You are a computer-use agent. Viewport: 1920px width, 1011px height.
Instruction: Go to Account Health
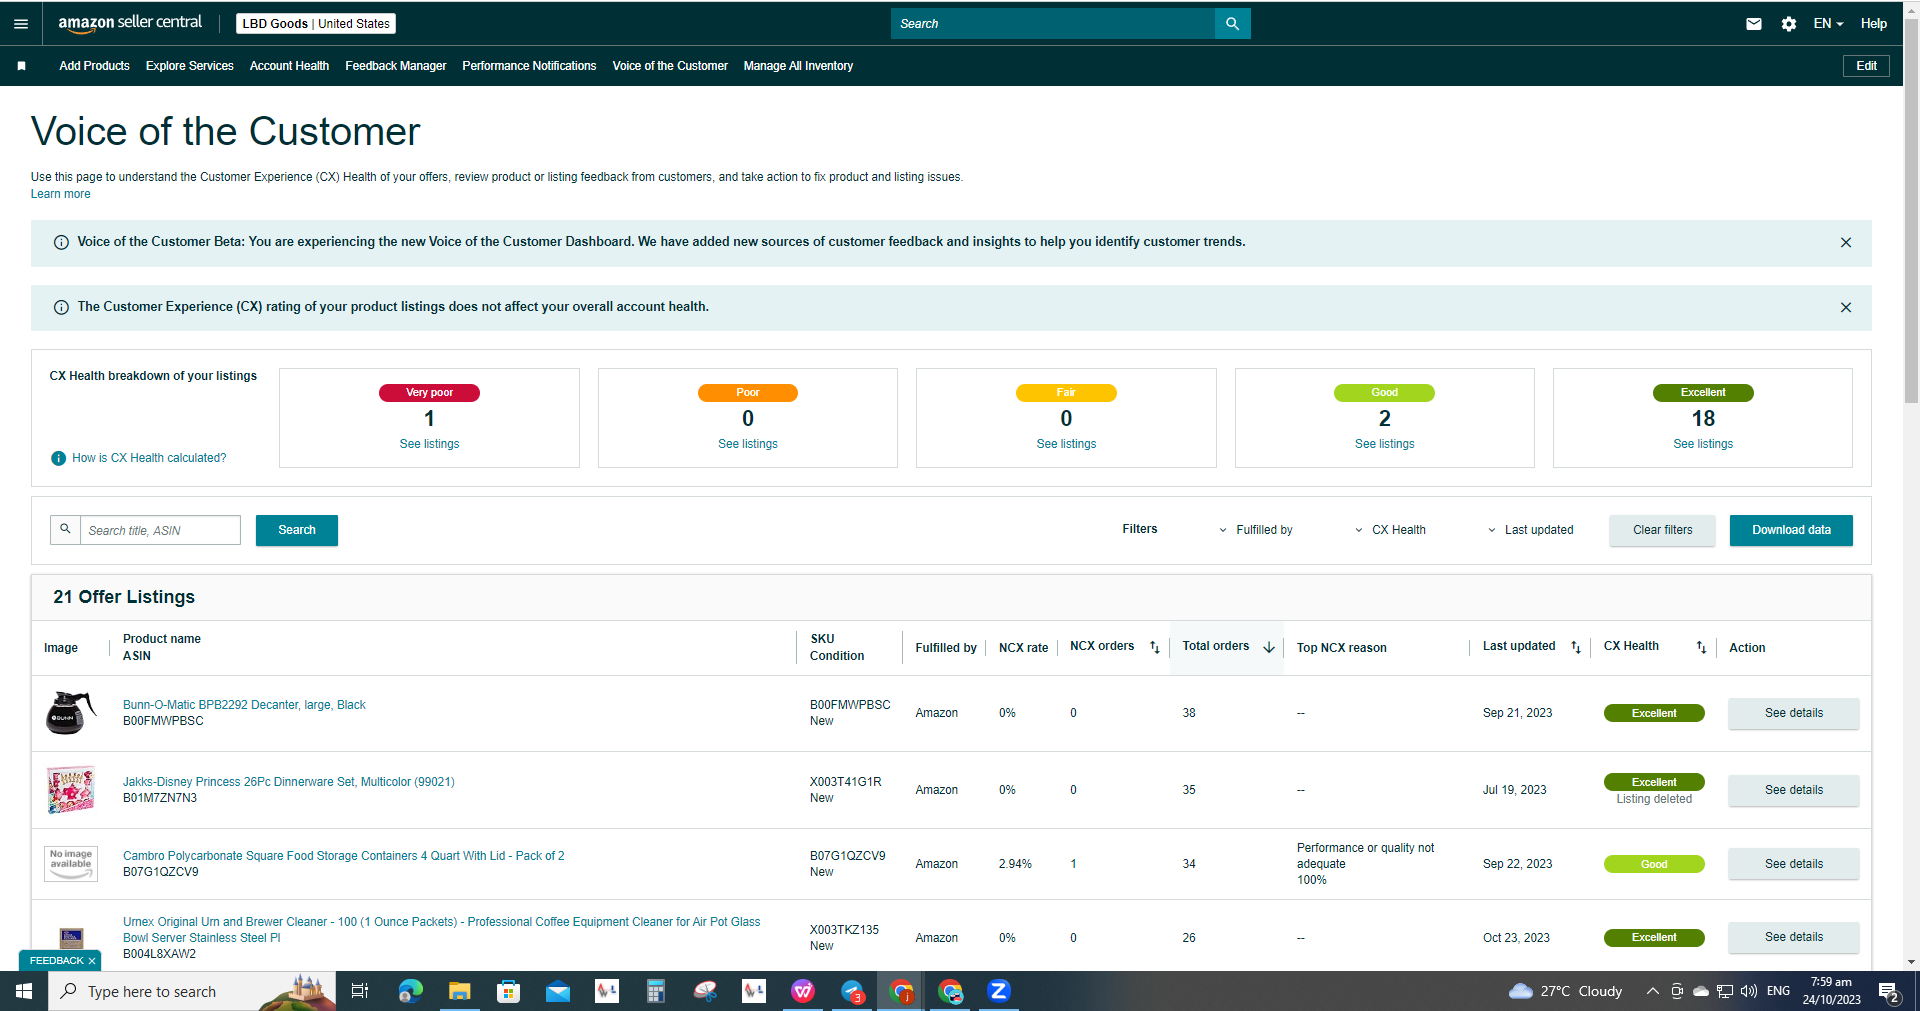pos(289,66)
